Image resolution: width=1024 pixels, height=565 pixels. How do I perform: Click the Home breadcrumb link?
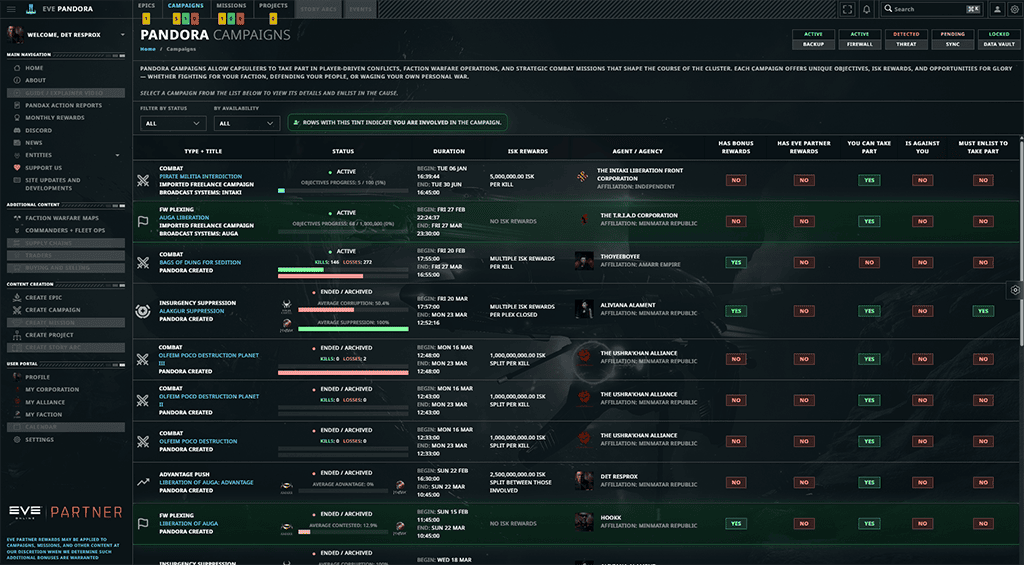(x=148, y=49)
